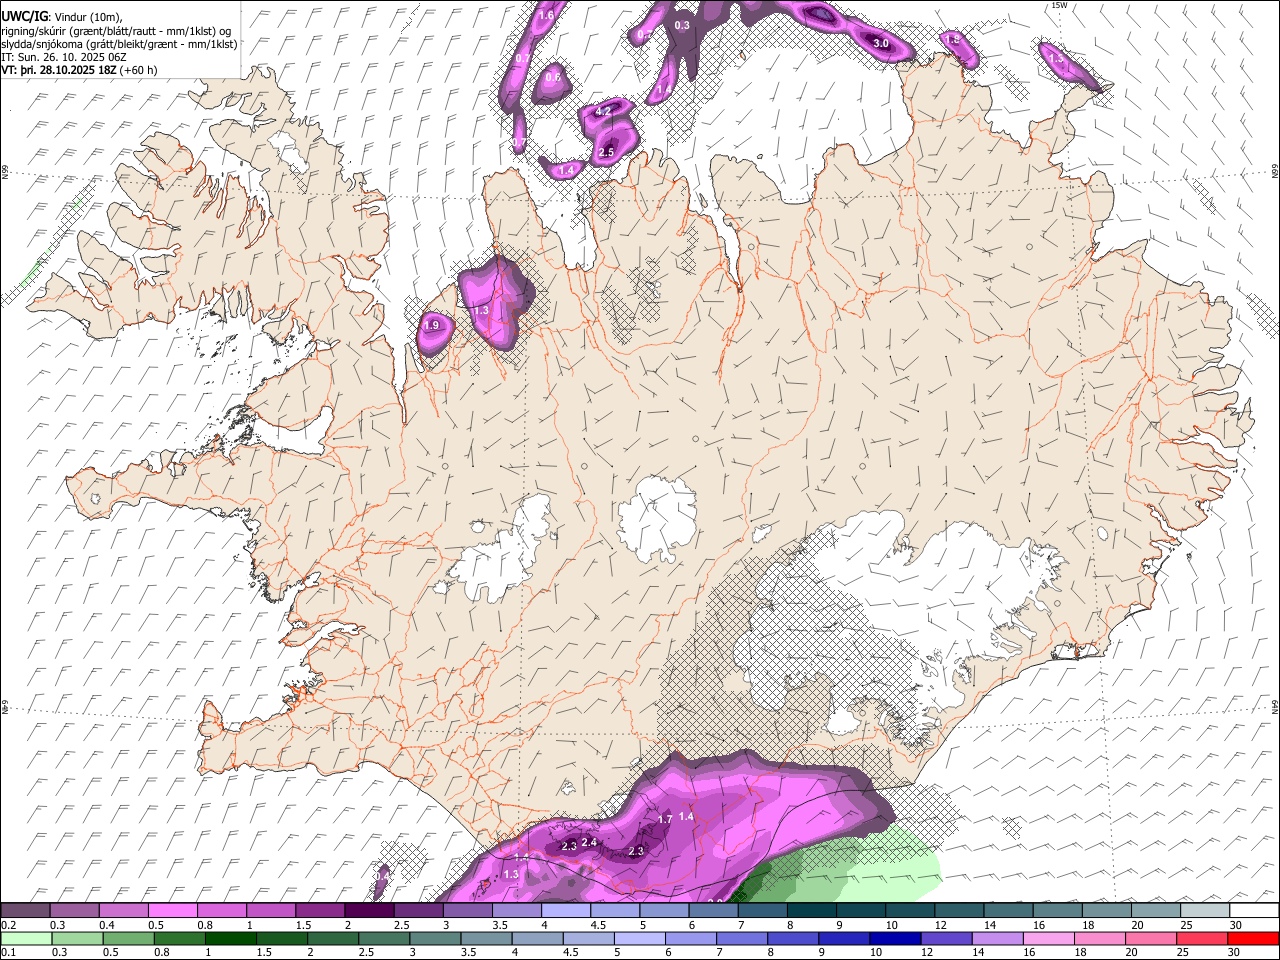Screen dimensions: 1280x960
Task: Click the 1.9 snowfall value label
Action: [x=431, y=326]
